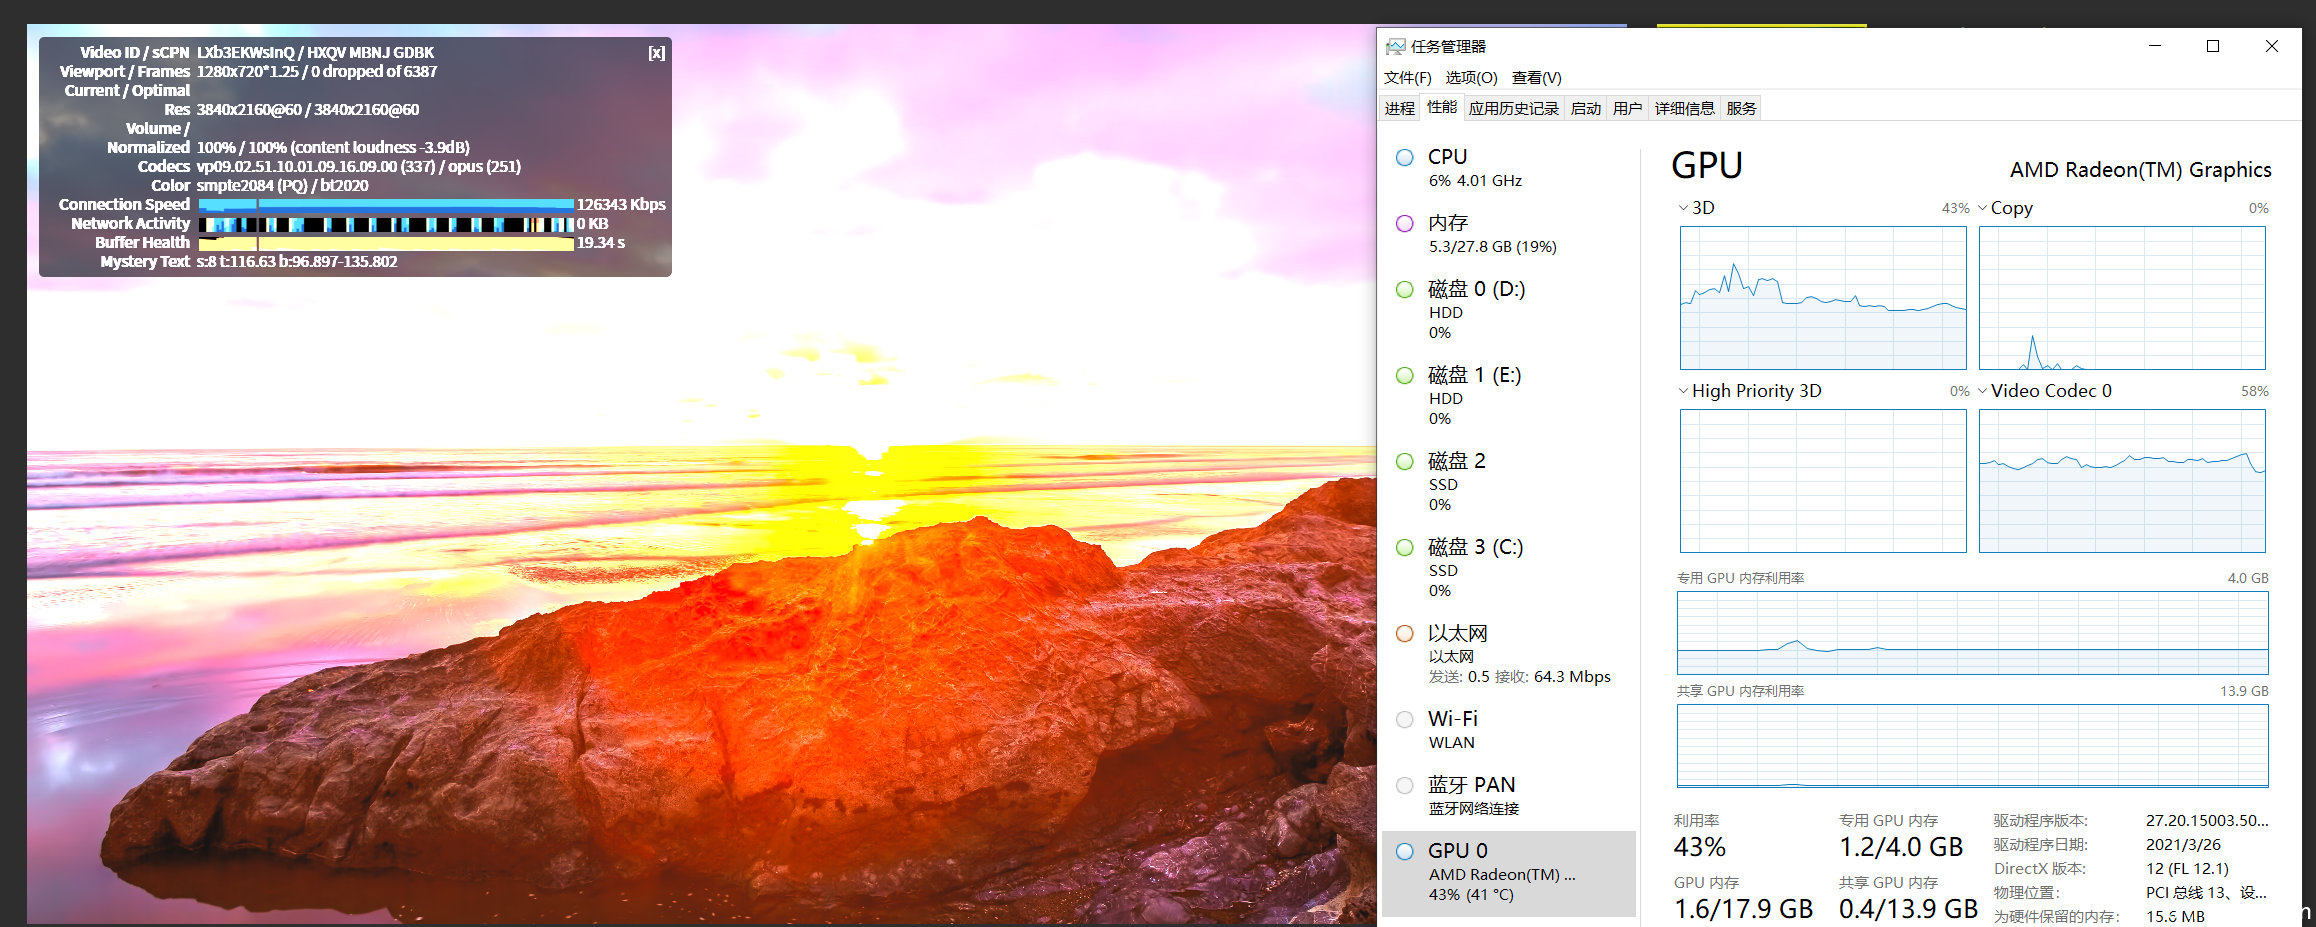2316x927 pixels.
Task: Switch to the 服务 tab
Action: pyautogui.click(x=1741, y=108)
